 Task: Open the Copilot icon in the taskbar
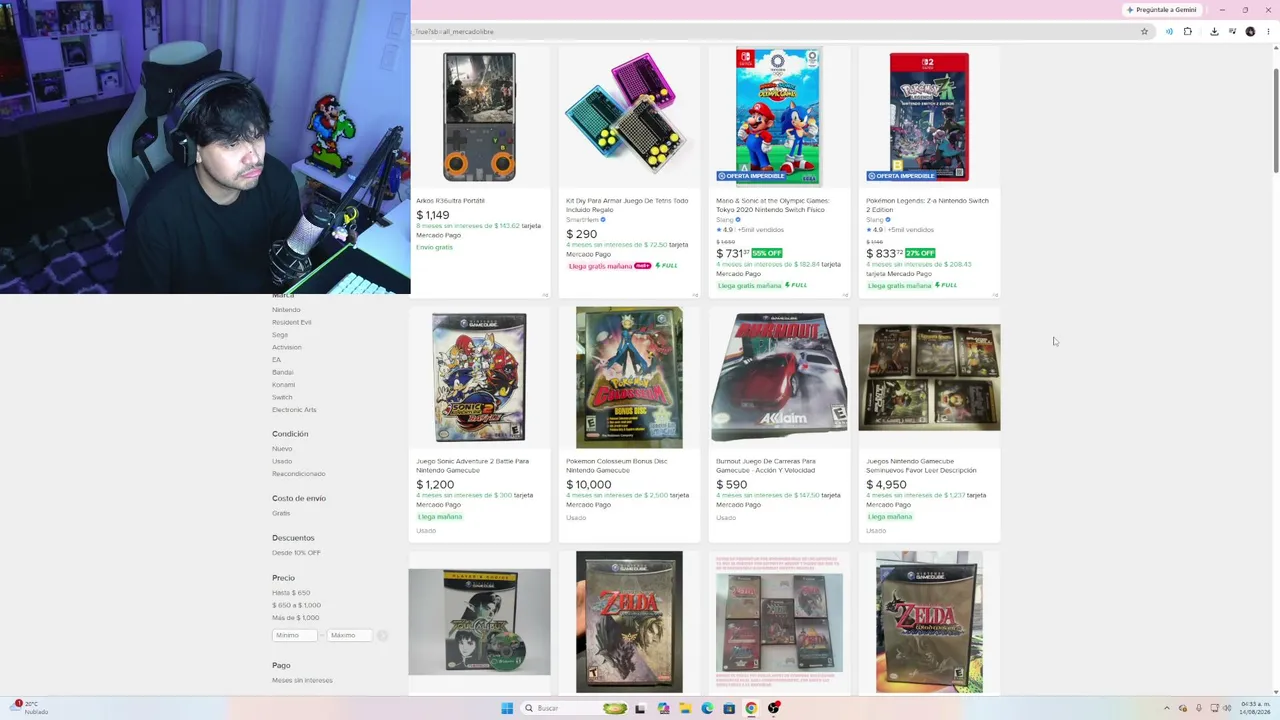[x=663, y=708]
